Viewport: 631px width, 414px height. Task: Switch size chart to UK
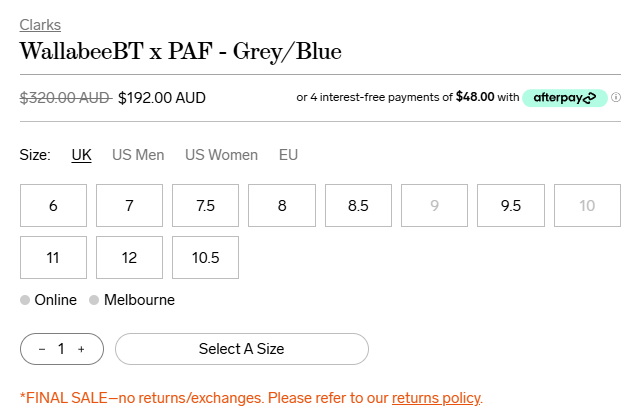click(x=82, y=155)
